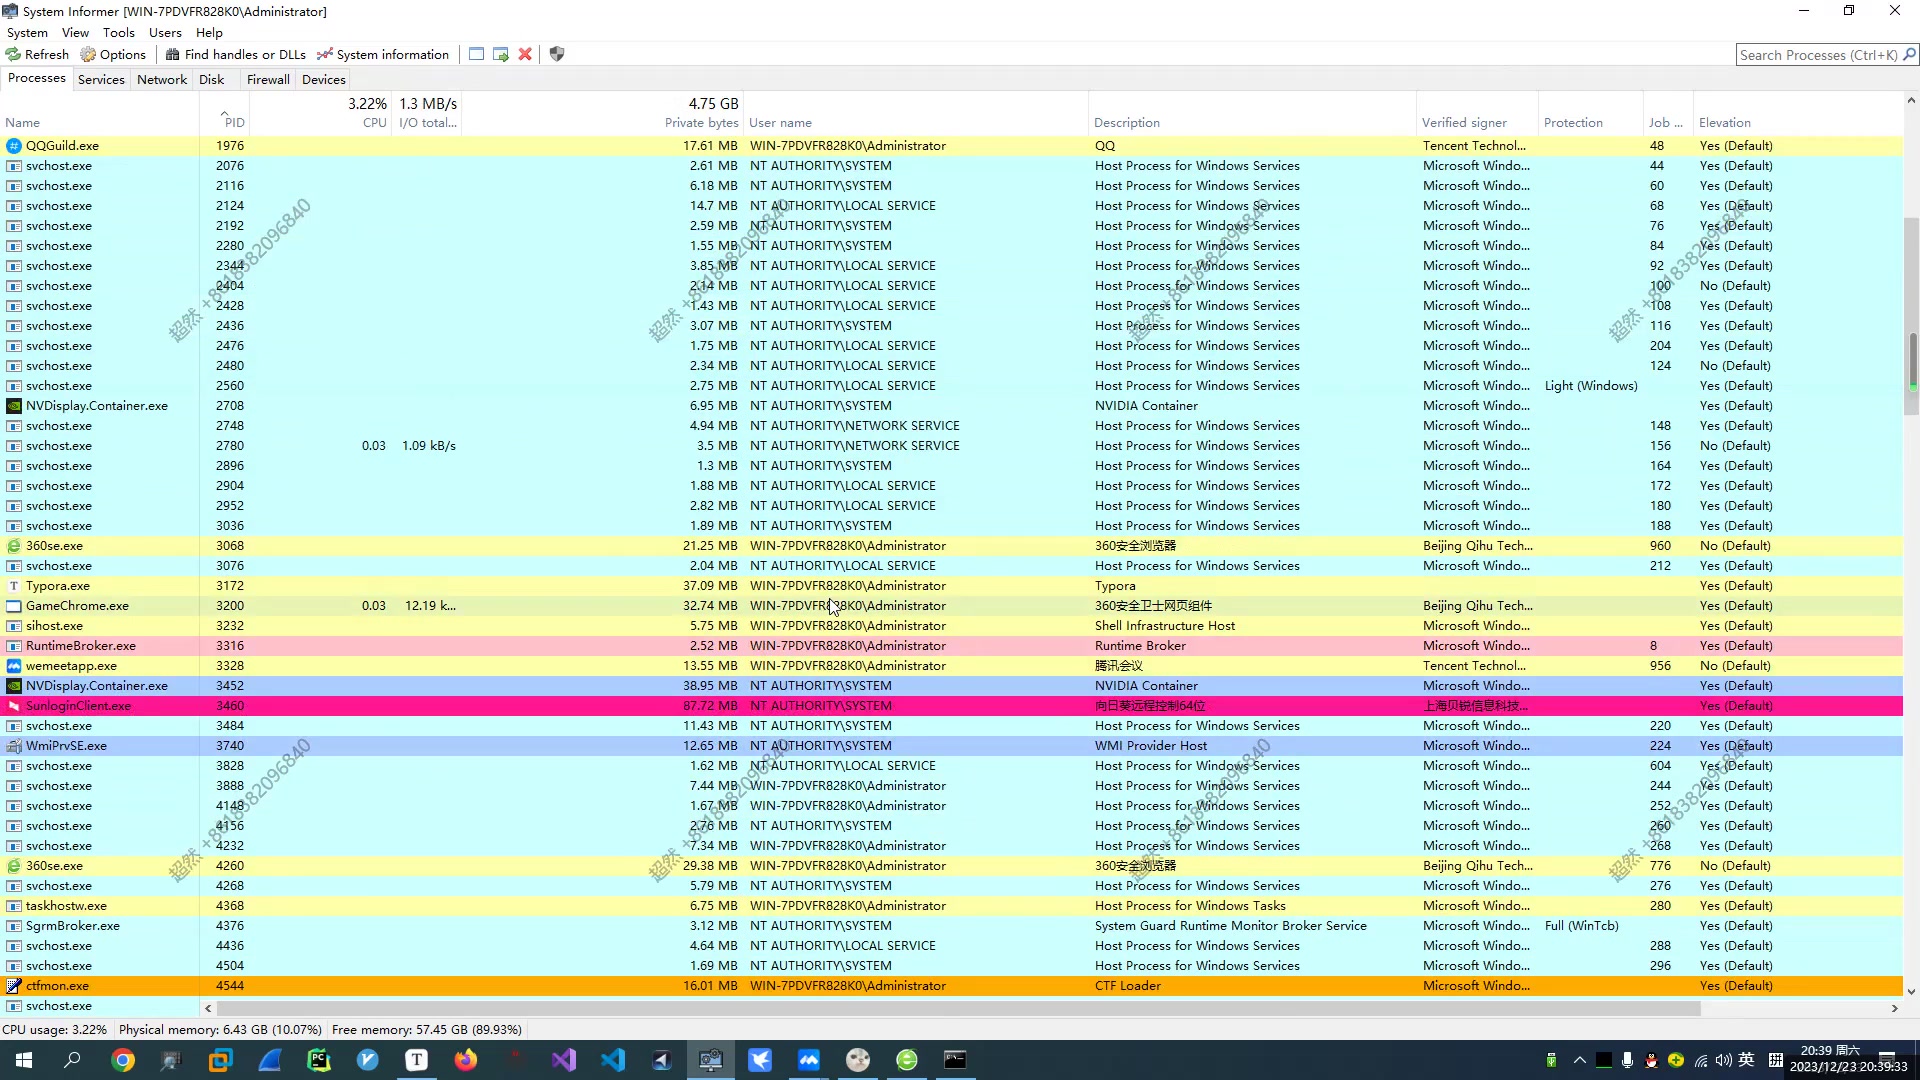The image size is (1920, 1080).
Task: Select the SunloginClient.exe process icon
Action: 14,705
